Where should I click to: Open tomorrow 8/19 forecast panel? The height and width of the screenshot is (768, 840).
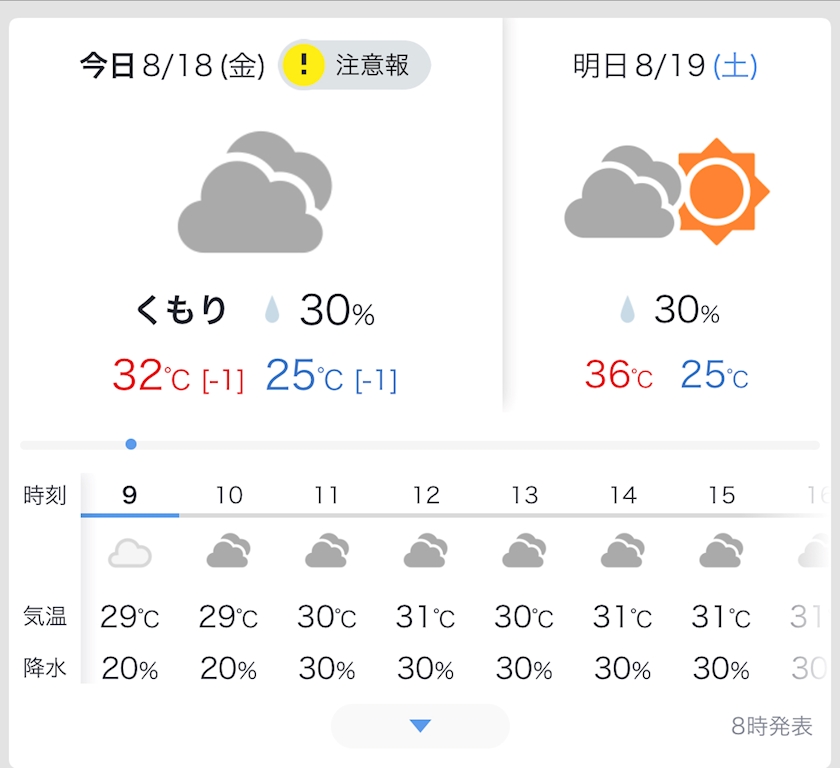click(665, 67)
